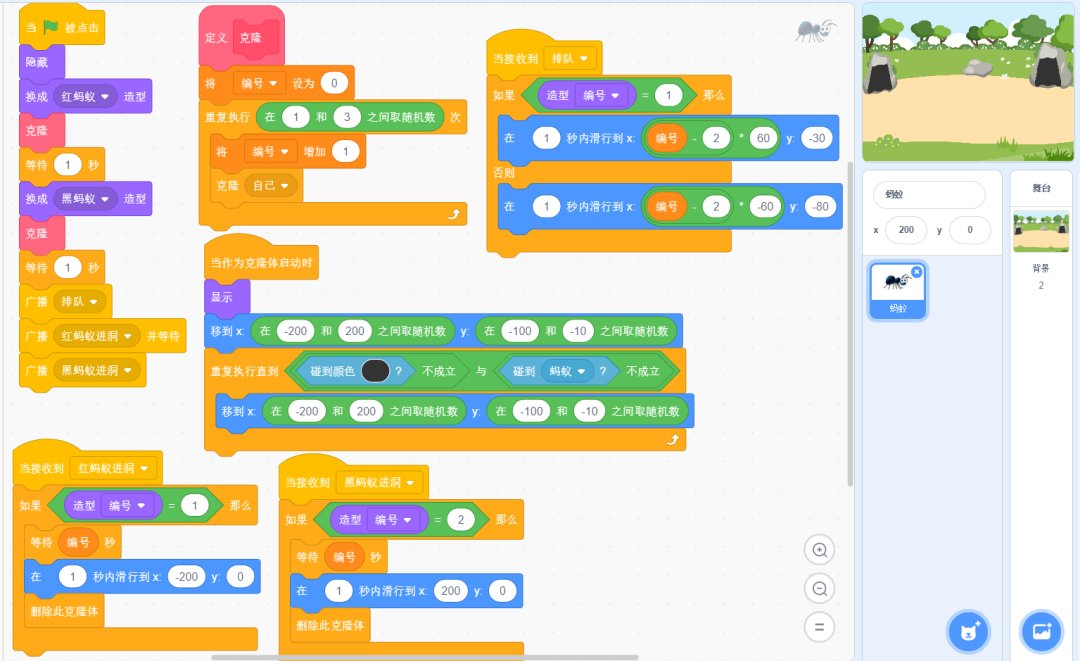The height and width of the screenshot is (661, 1080).
Task: Zoom out using the minus magnifier icon
Action: pyautogui.click(x=820, y=588)
